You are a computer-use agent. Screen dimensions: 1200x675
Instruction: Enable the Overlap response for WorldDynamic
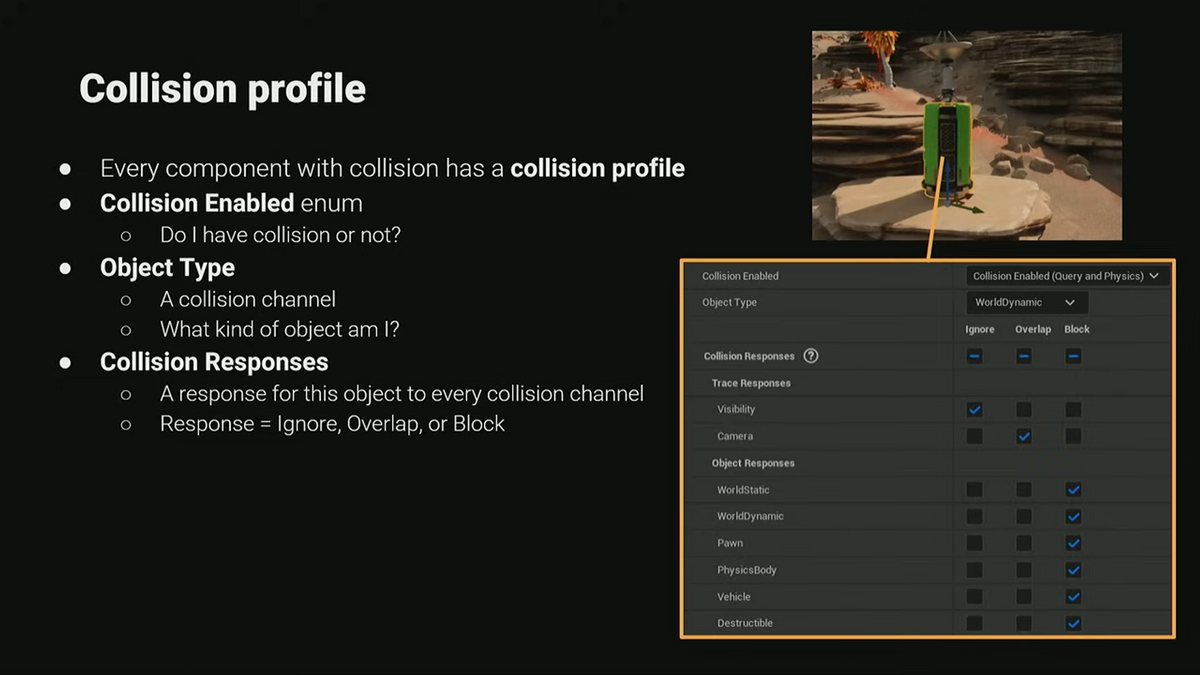tap(1025, 516)
